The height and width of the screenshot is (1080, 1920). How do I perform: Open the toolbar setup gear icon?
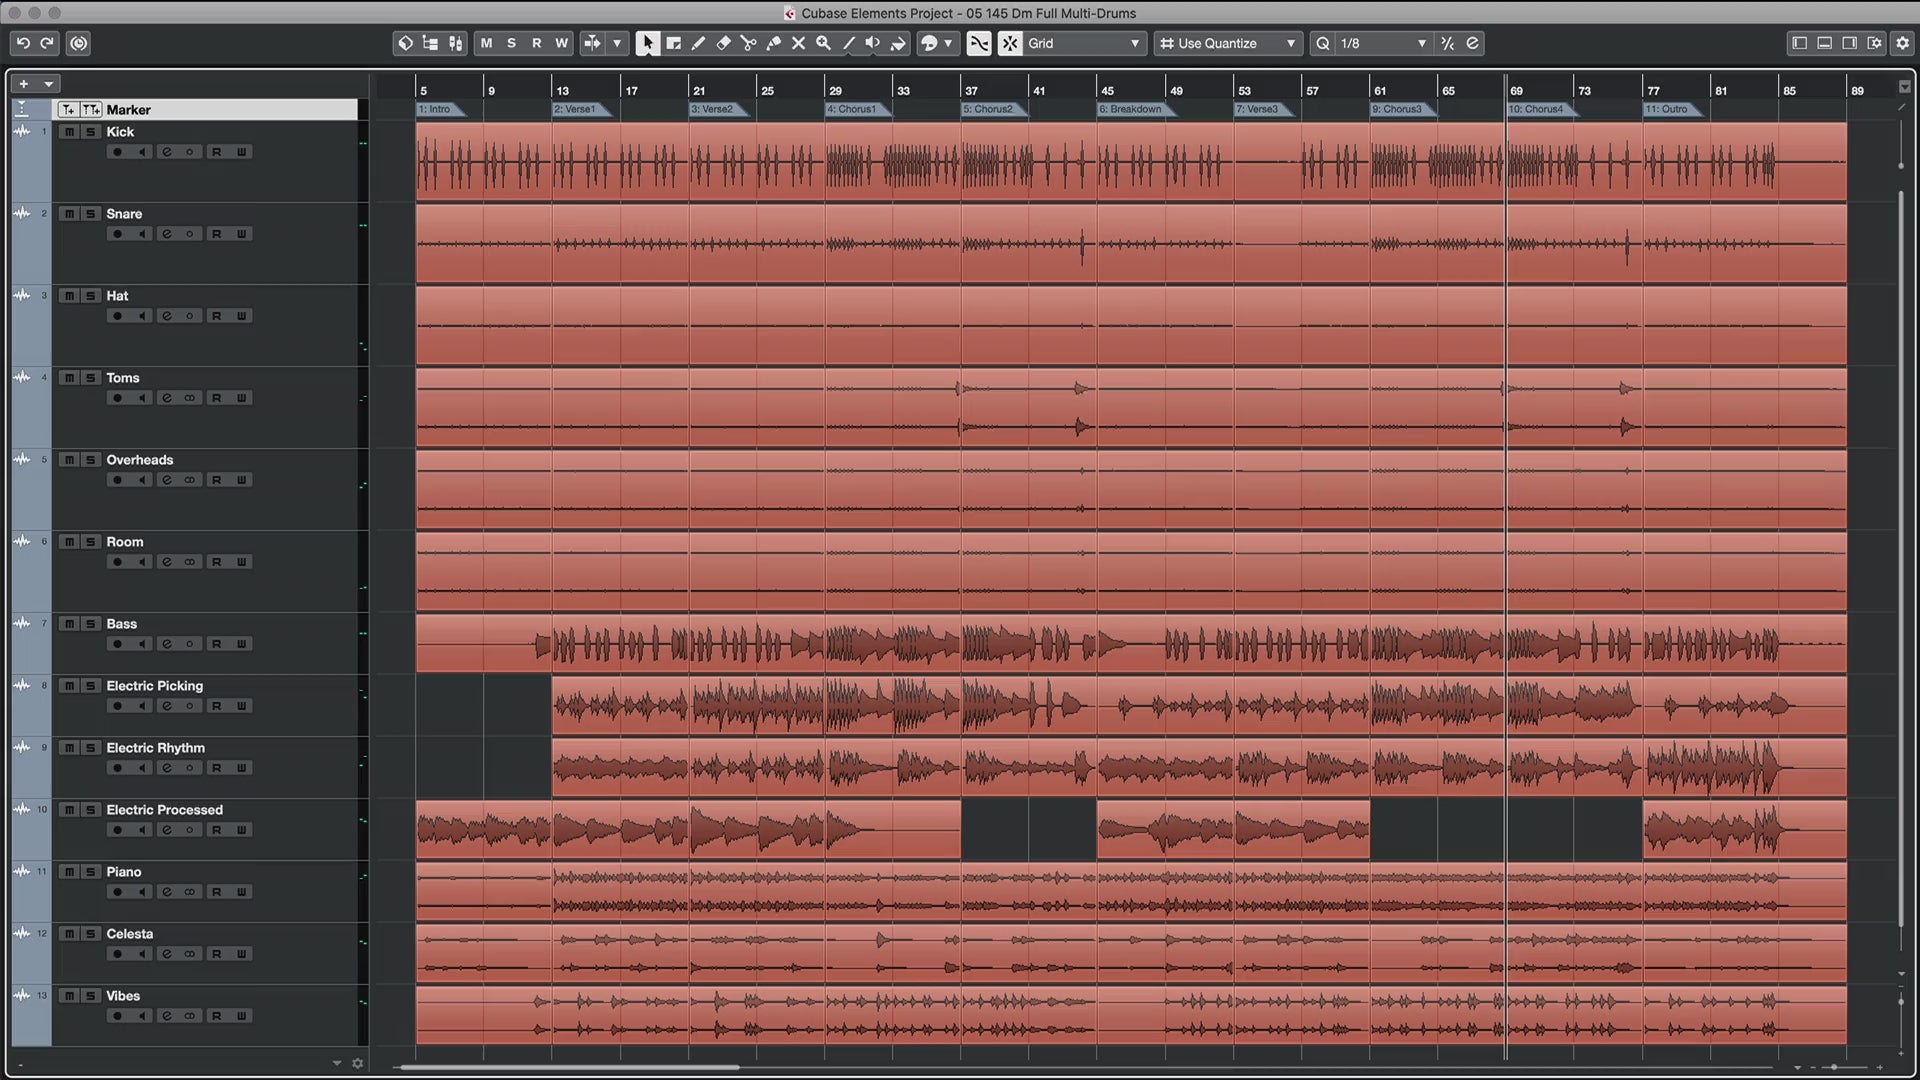1903,43
